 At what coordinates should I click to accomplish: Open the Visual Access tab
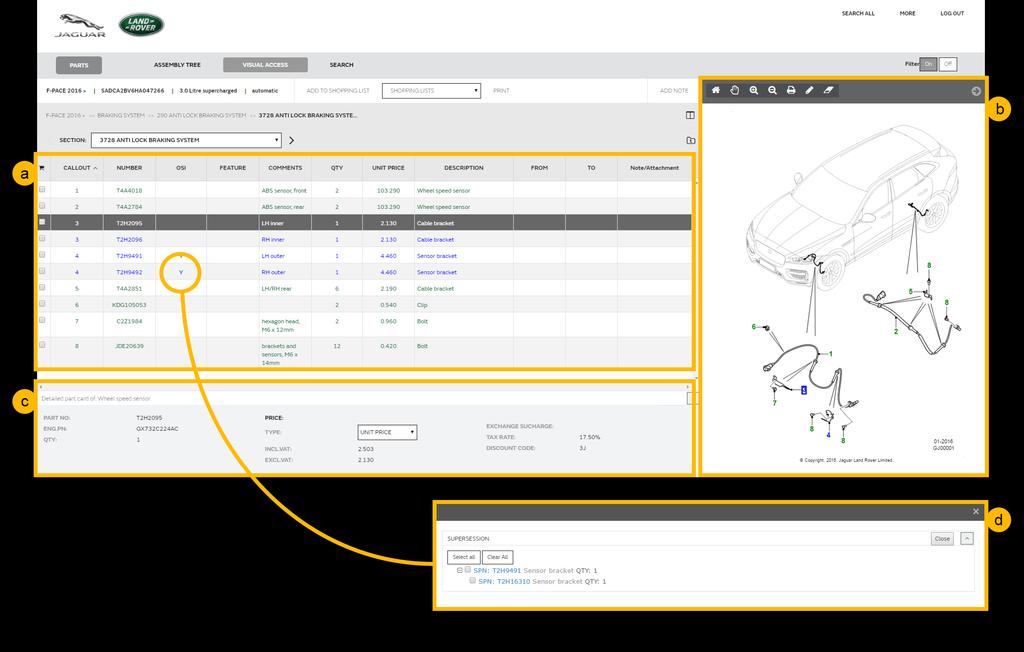[265, 65]
